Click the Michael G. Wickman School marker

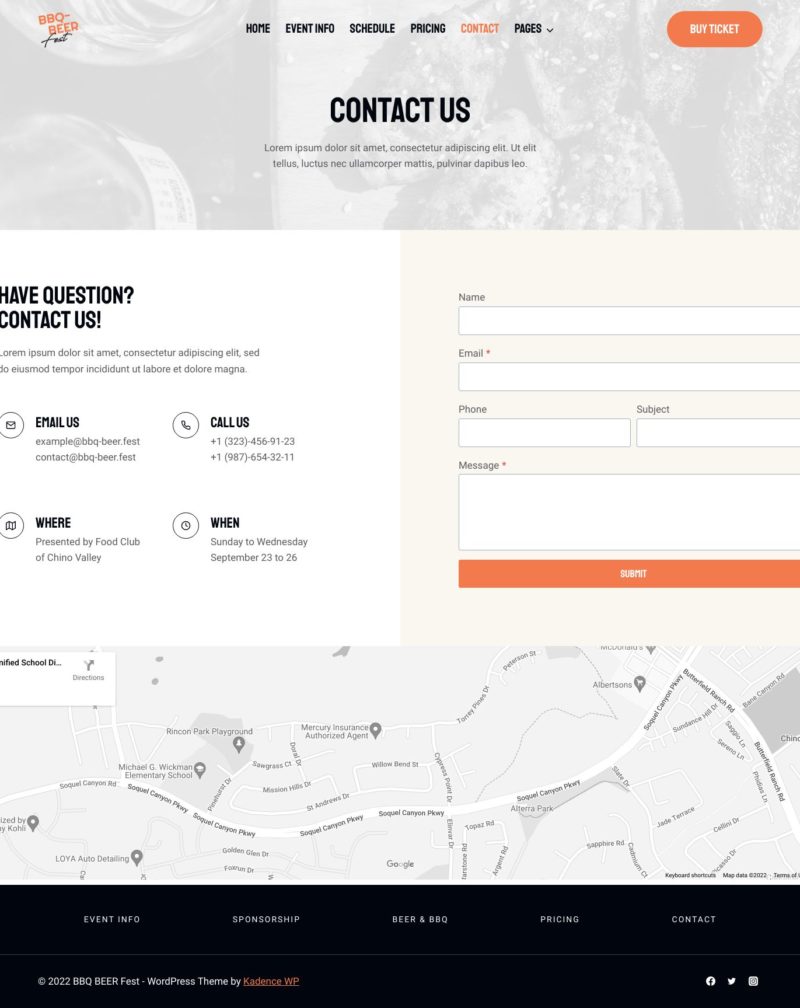coord(200,770)
